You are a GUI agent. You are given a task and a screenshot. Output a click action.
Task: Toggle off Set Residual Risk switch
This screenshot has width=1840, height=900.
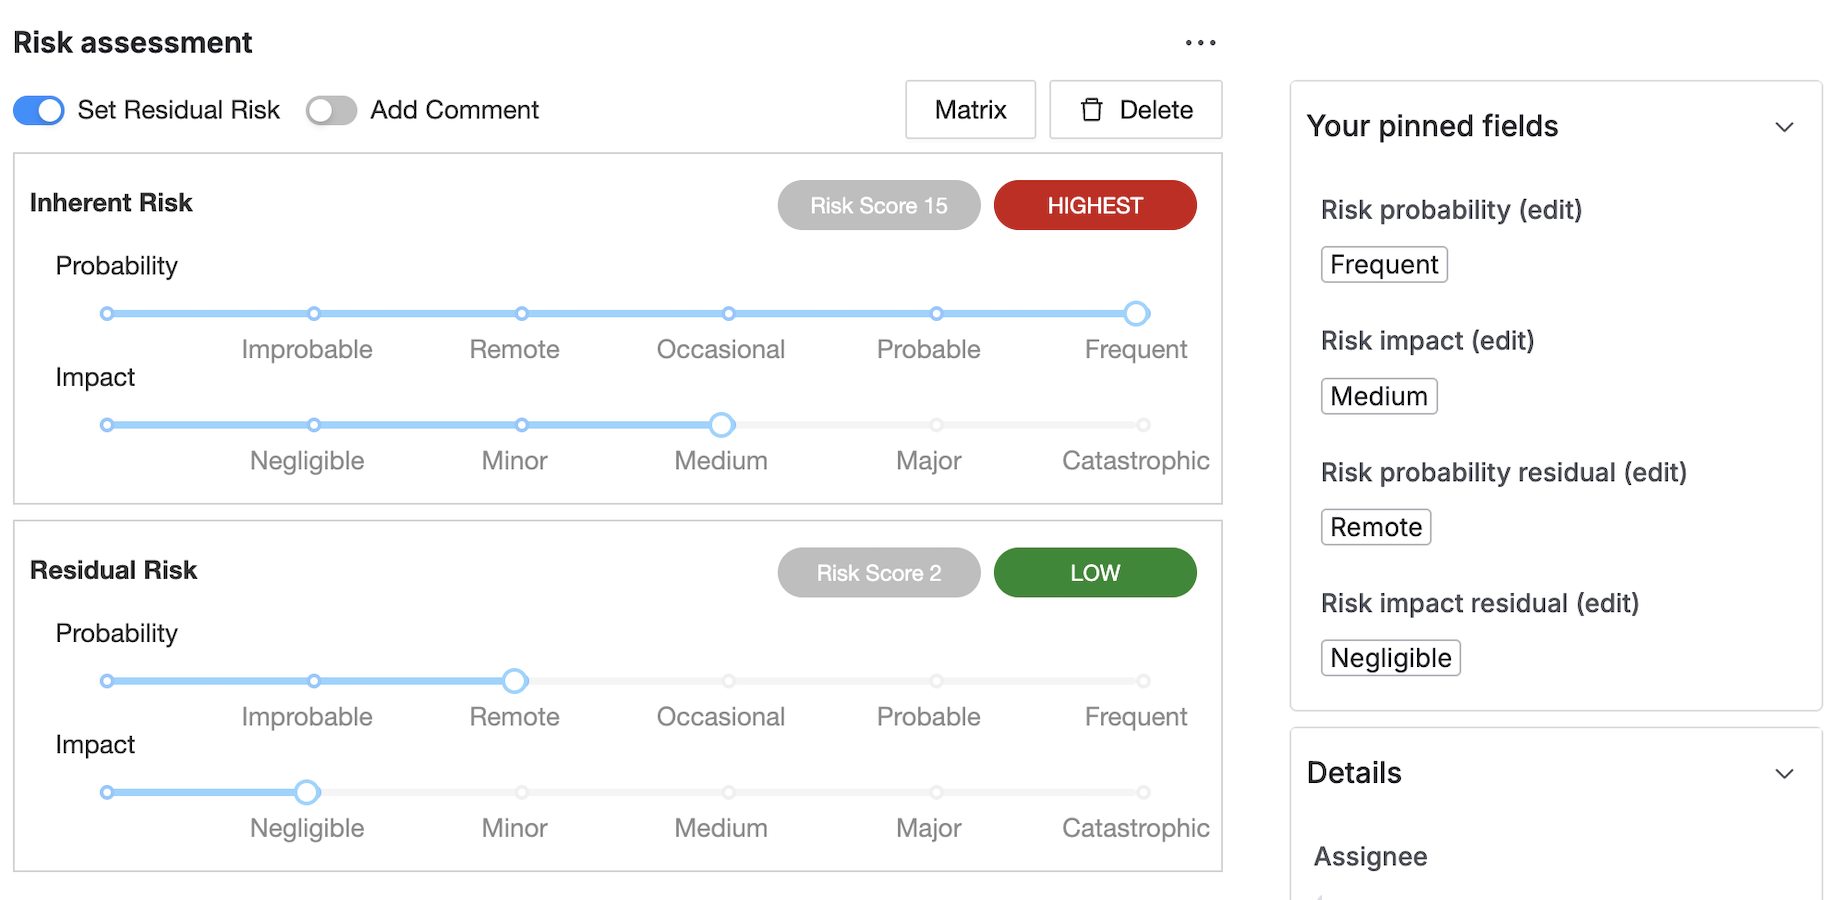(39, 110)
